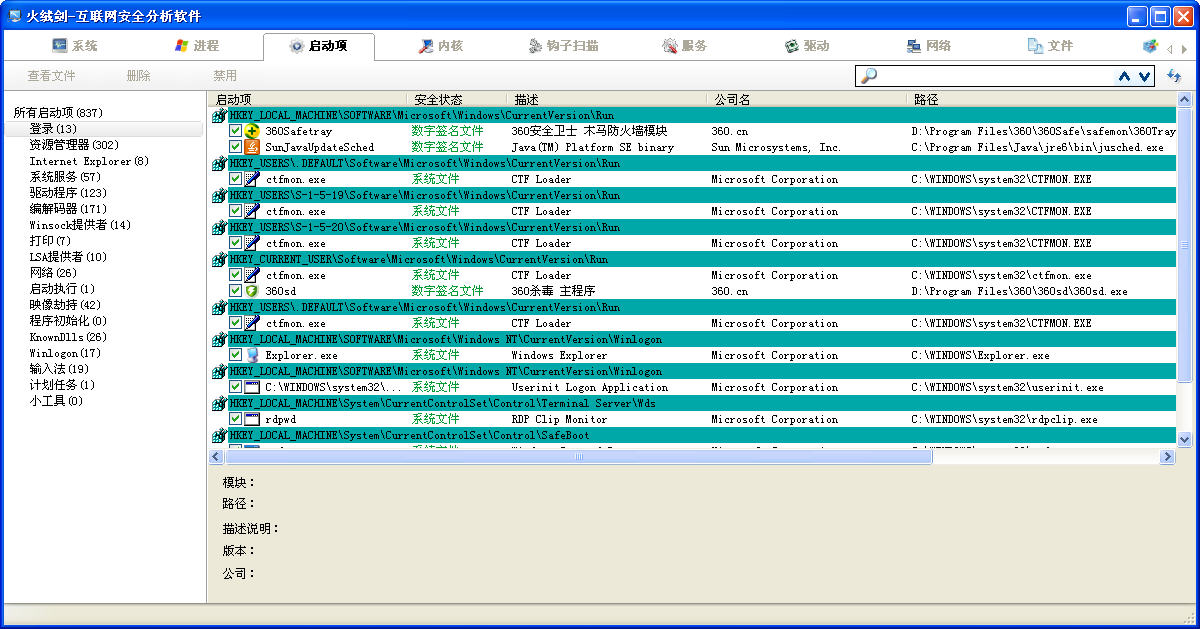The height and width of the screenshot is (629, 1200).
Task: Toggle the Userinit Logon Application checkbox
Action: (235, 387)
